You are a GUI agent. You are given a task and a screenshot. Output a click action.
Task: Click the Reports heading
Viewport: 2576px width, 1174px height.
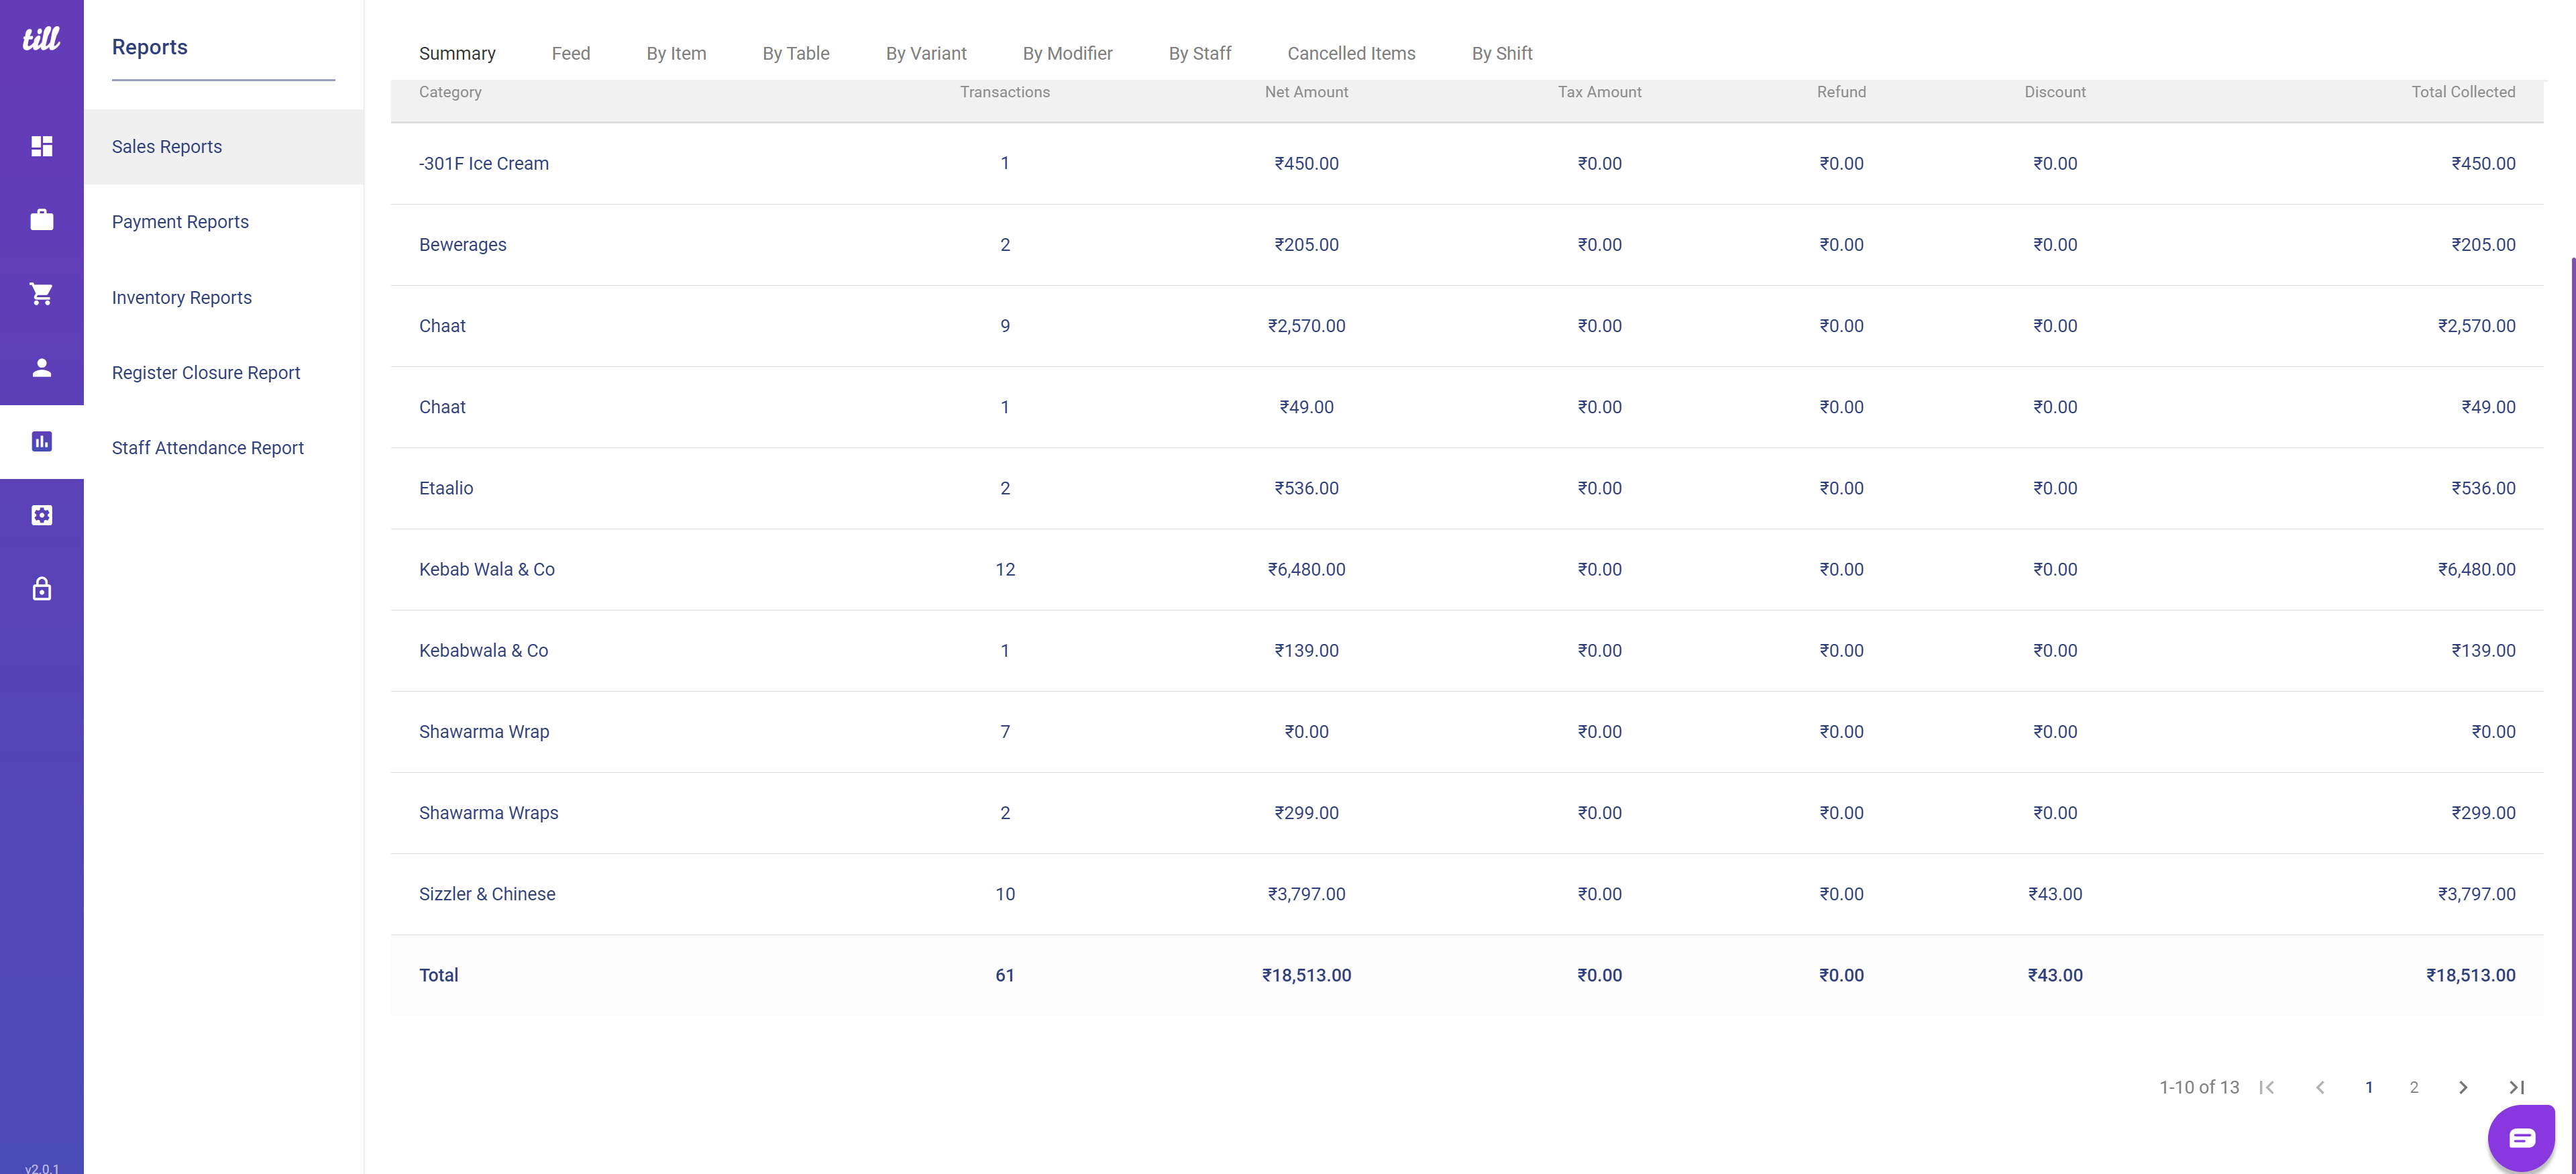pos(149,47)
